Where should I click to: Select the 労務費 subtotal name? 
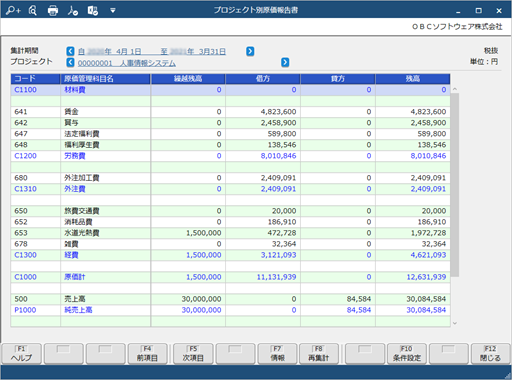click(x=105, y=156)
